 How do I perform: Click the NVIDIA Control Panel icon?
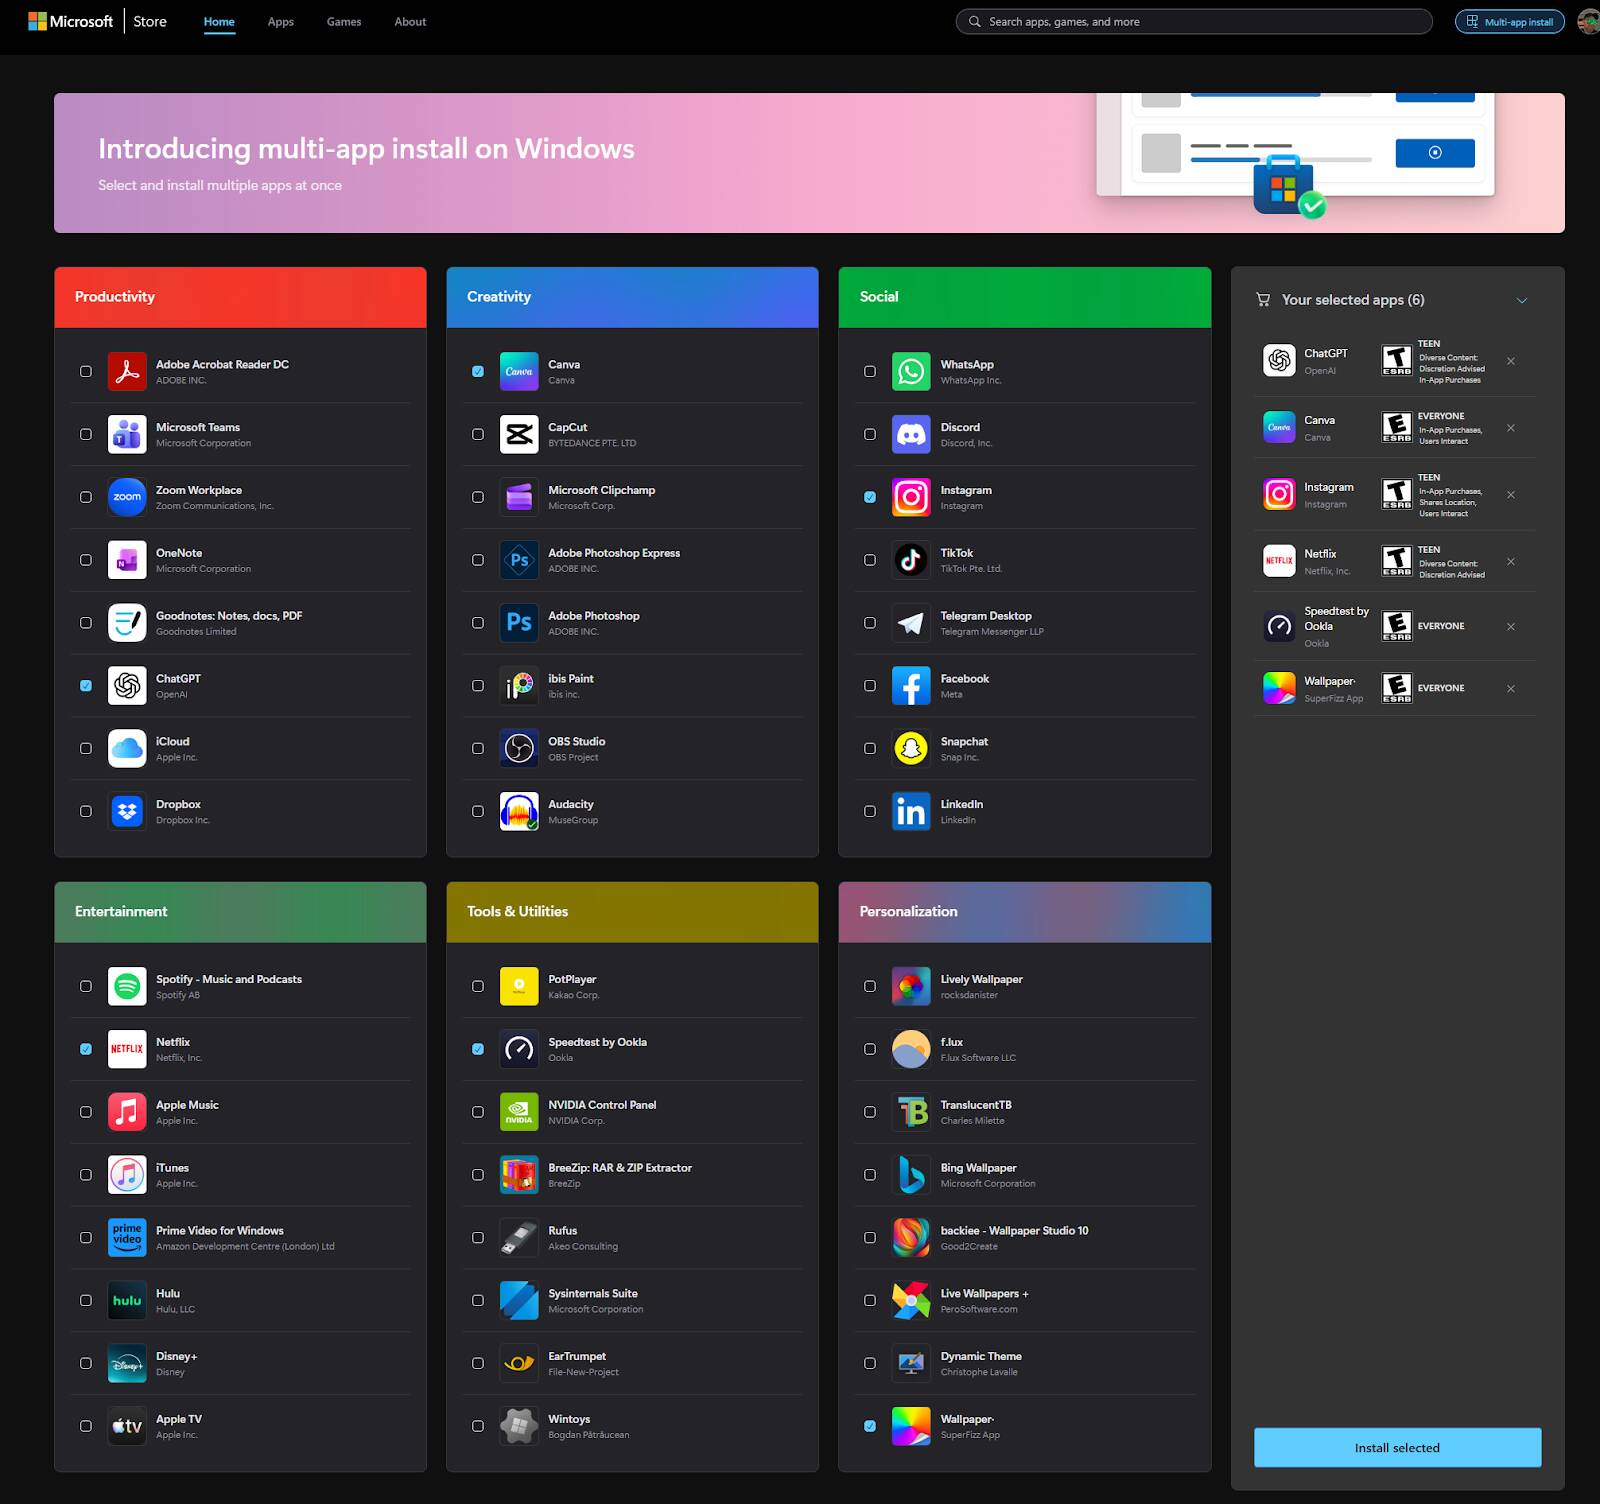519,1112
